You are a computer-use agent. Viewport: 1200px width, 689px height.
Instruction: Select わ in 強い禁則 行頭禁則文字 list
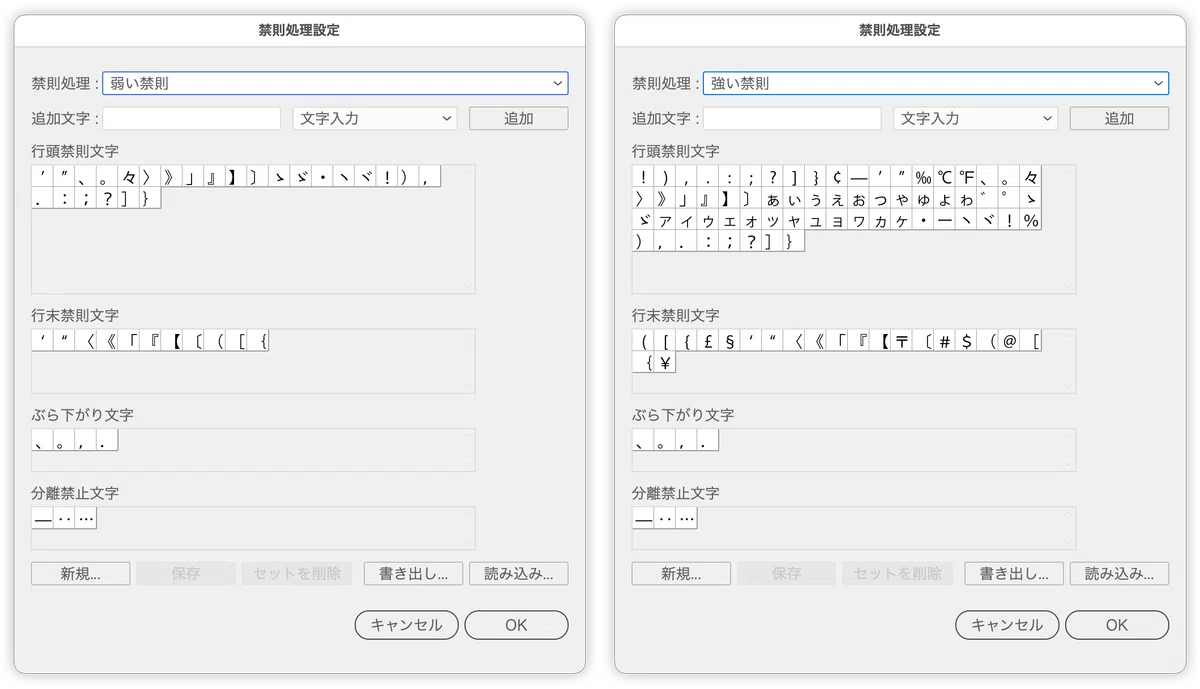967,198
